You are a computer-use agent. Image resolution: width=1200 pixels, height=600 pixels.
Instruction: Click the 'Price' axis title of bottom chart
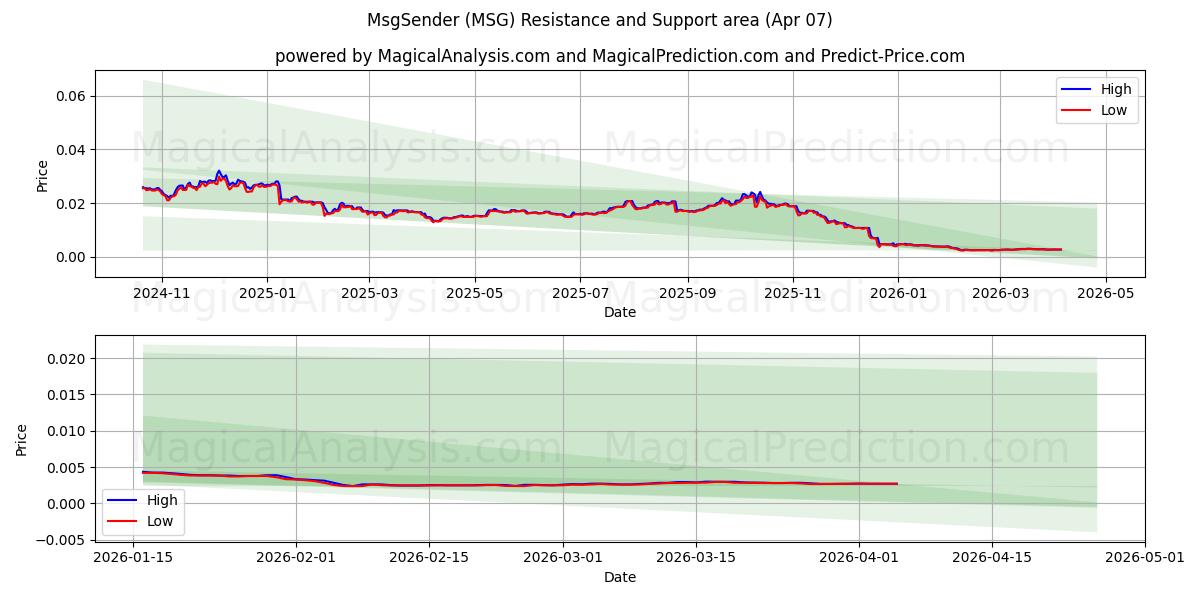tap(22, 439)
